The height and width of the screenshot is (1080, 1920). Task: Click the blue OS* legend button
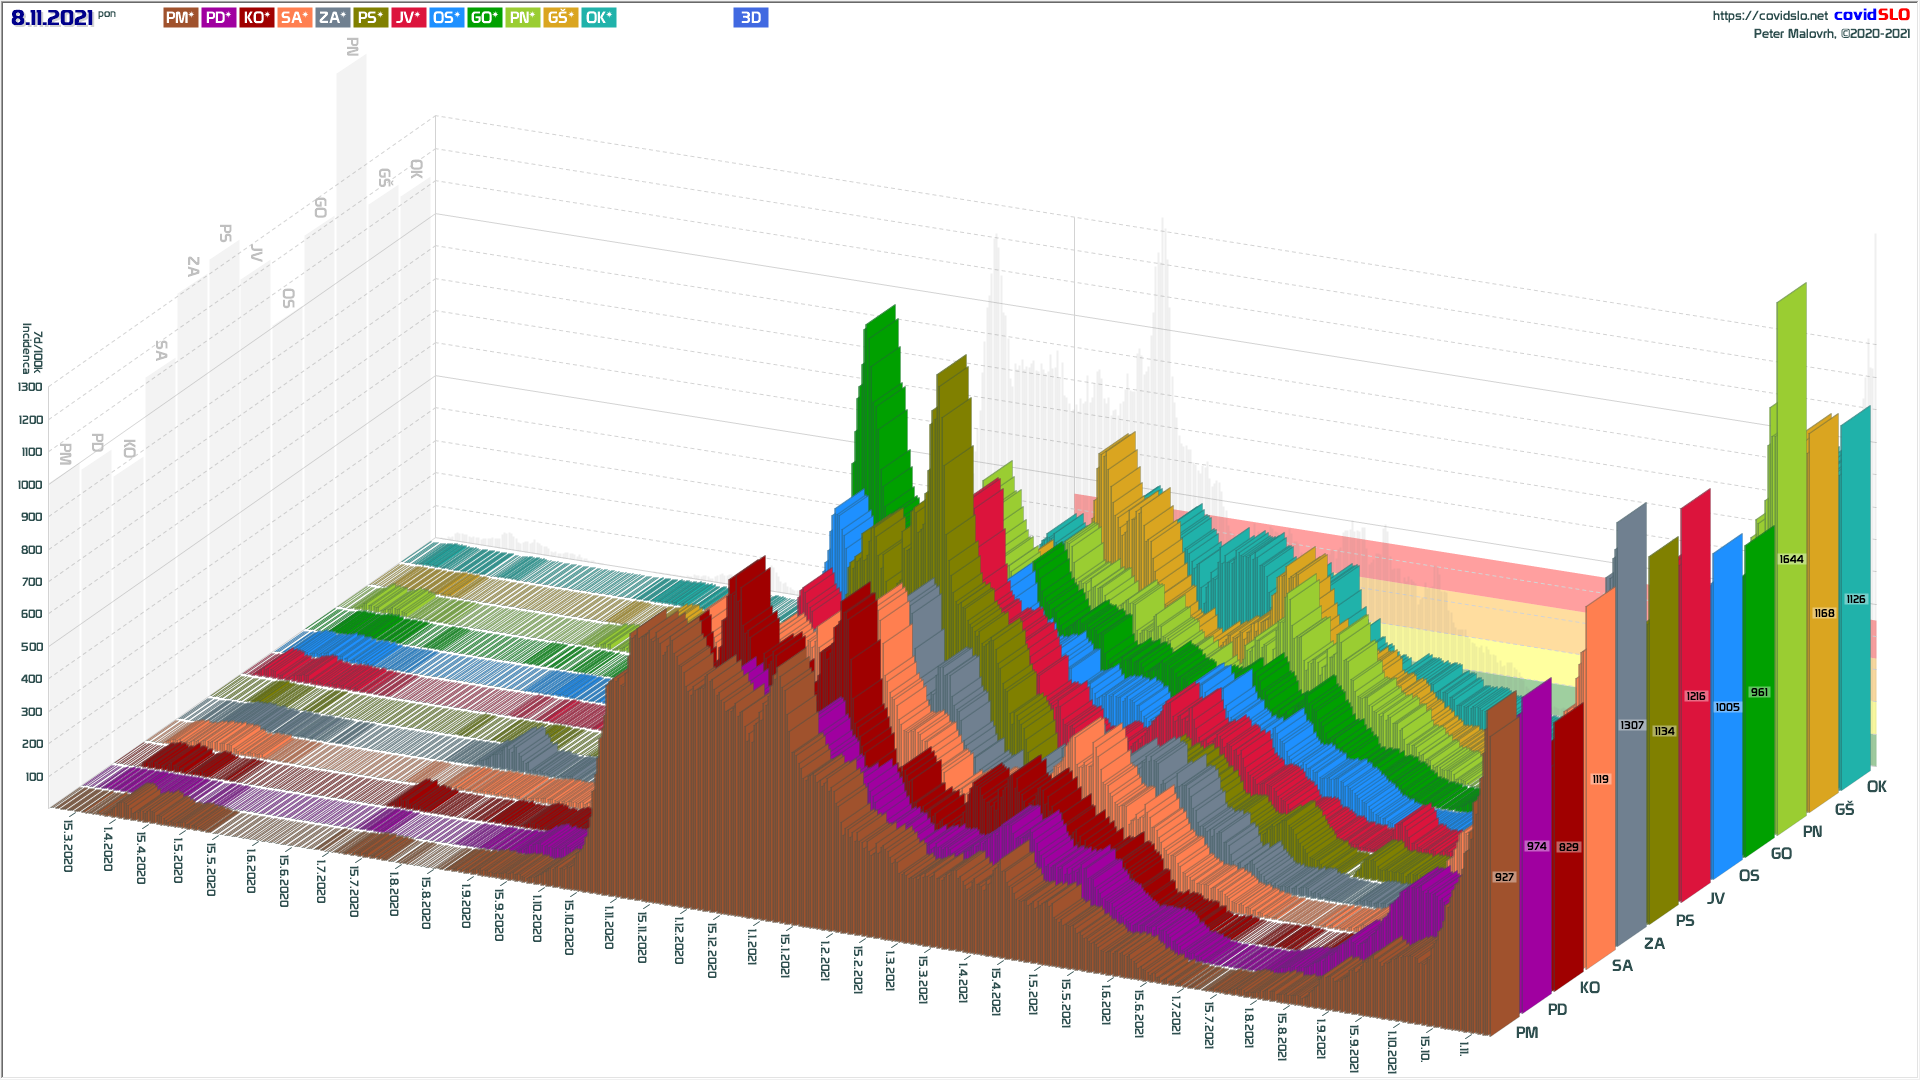tap(446, 18)
